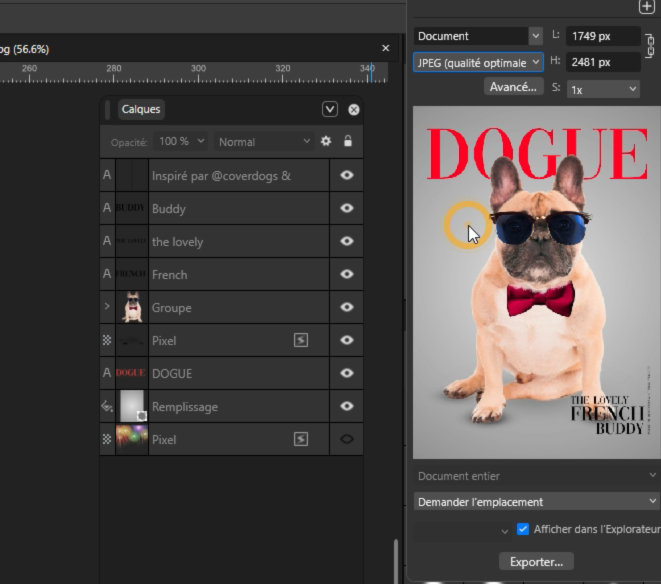
Task: Click the text type icon of Buddy layer
Action: click(107, 208)
